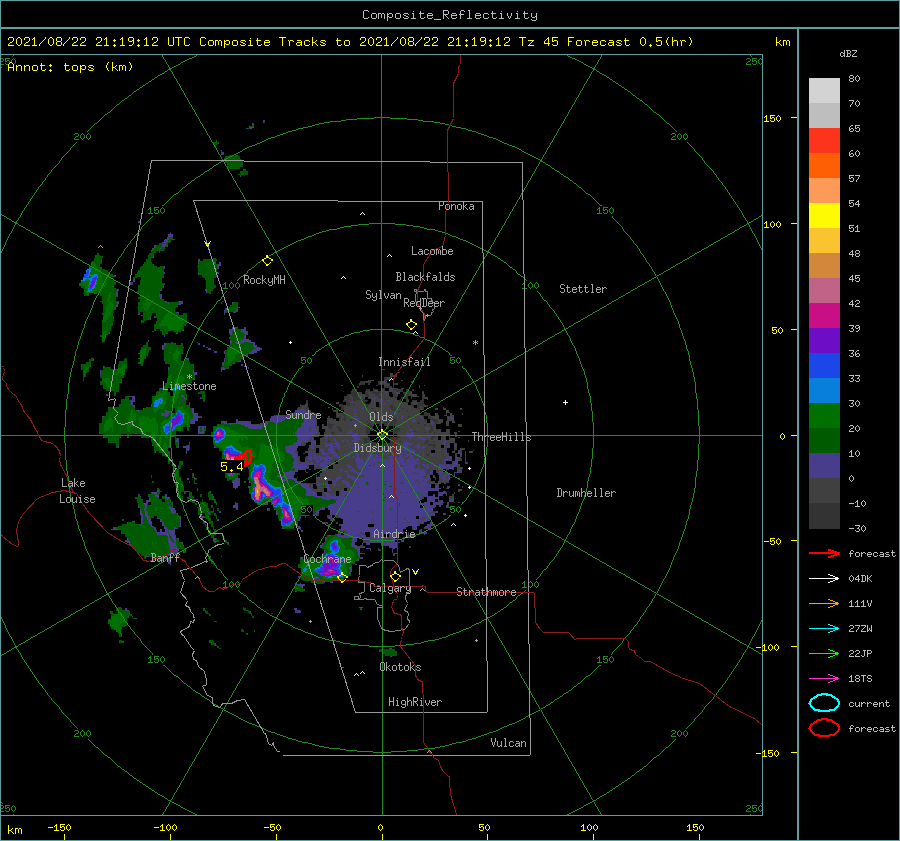
Task: Click the storm top annotation 5.4
Action: tap(231, 467)
